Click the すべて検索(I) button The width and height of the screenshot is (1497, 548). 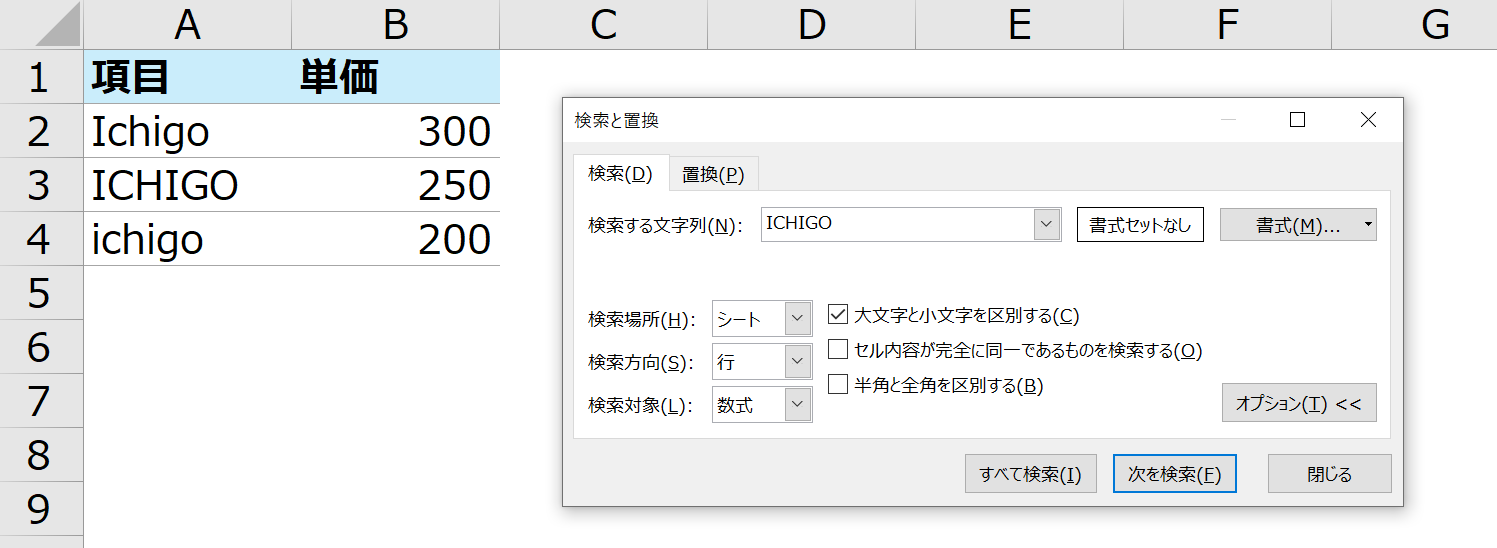pyautogui.click(x=1030, y=474)
